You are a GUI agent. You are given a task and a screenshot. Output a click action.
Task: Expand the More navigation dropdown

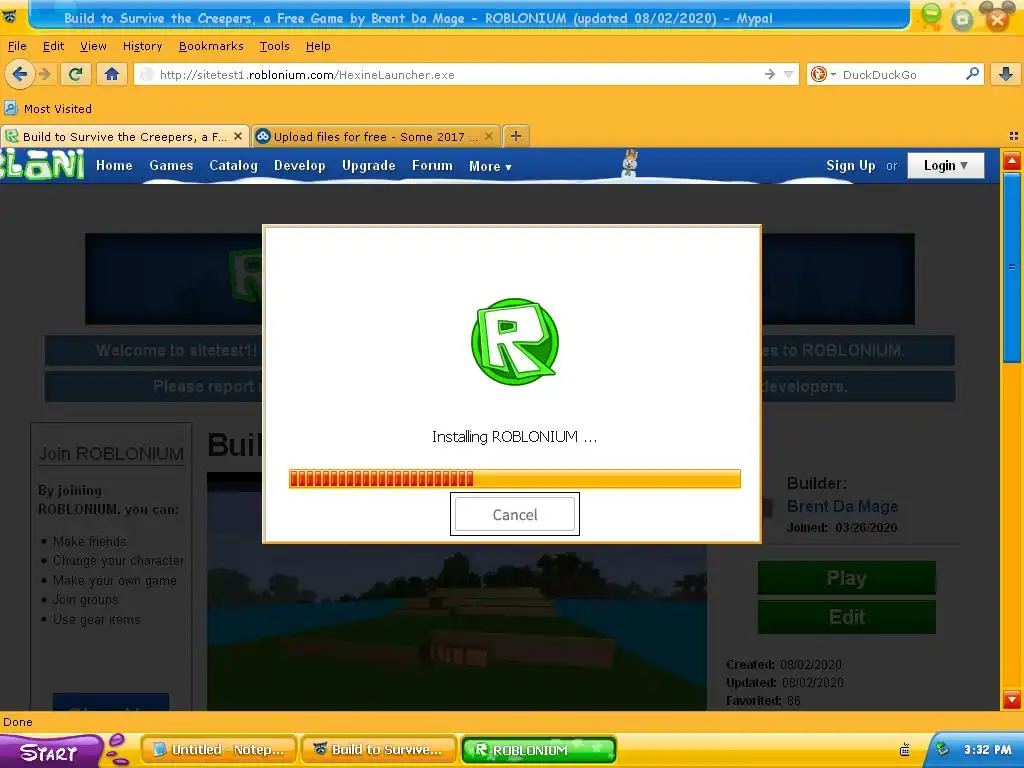pyautogui.click(x=490, y=166)
